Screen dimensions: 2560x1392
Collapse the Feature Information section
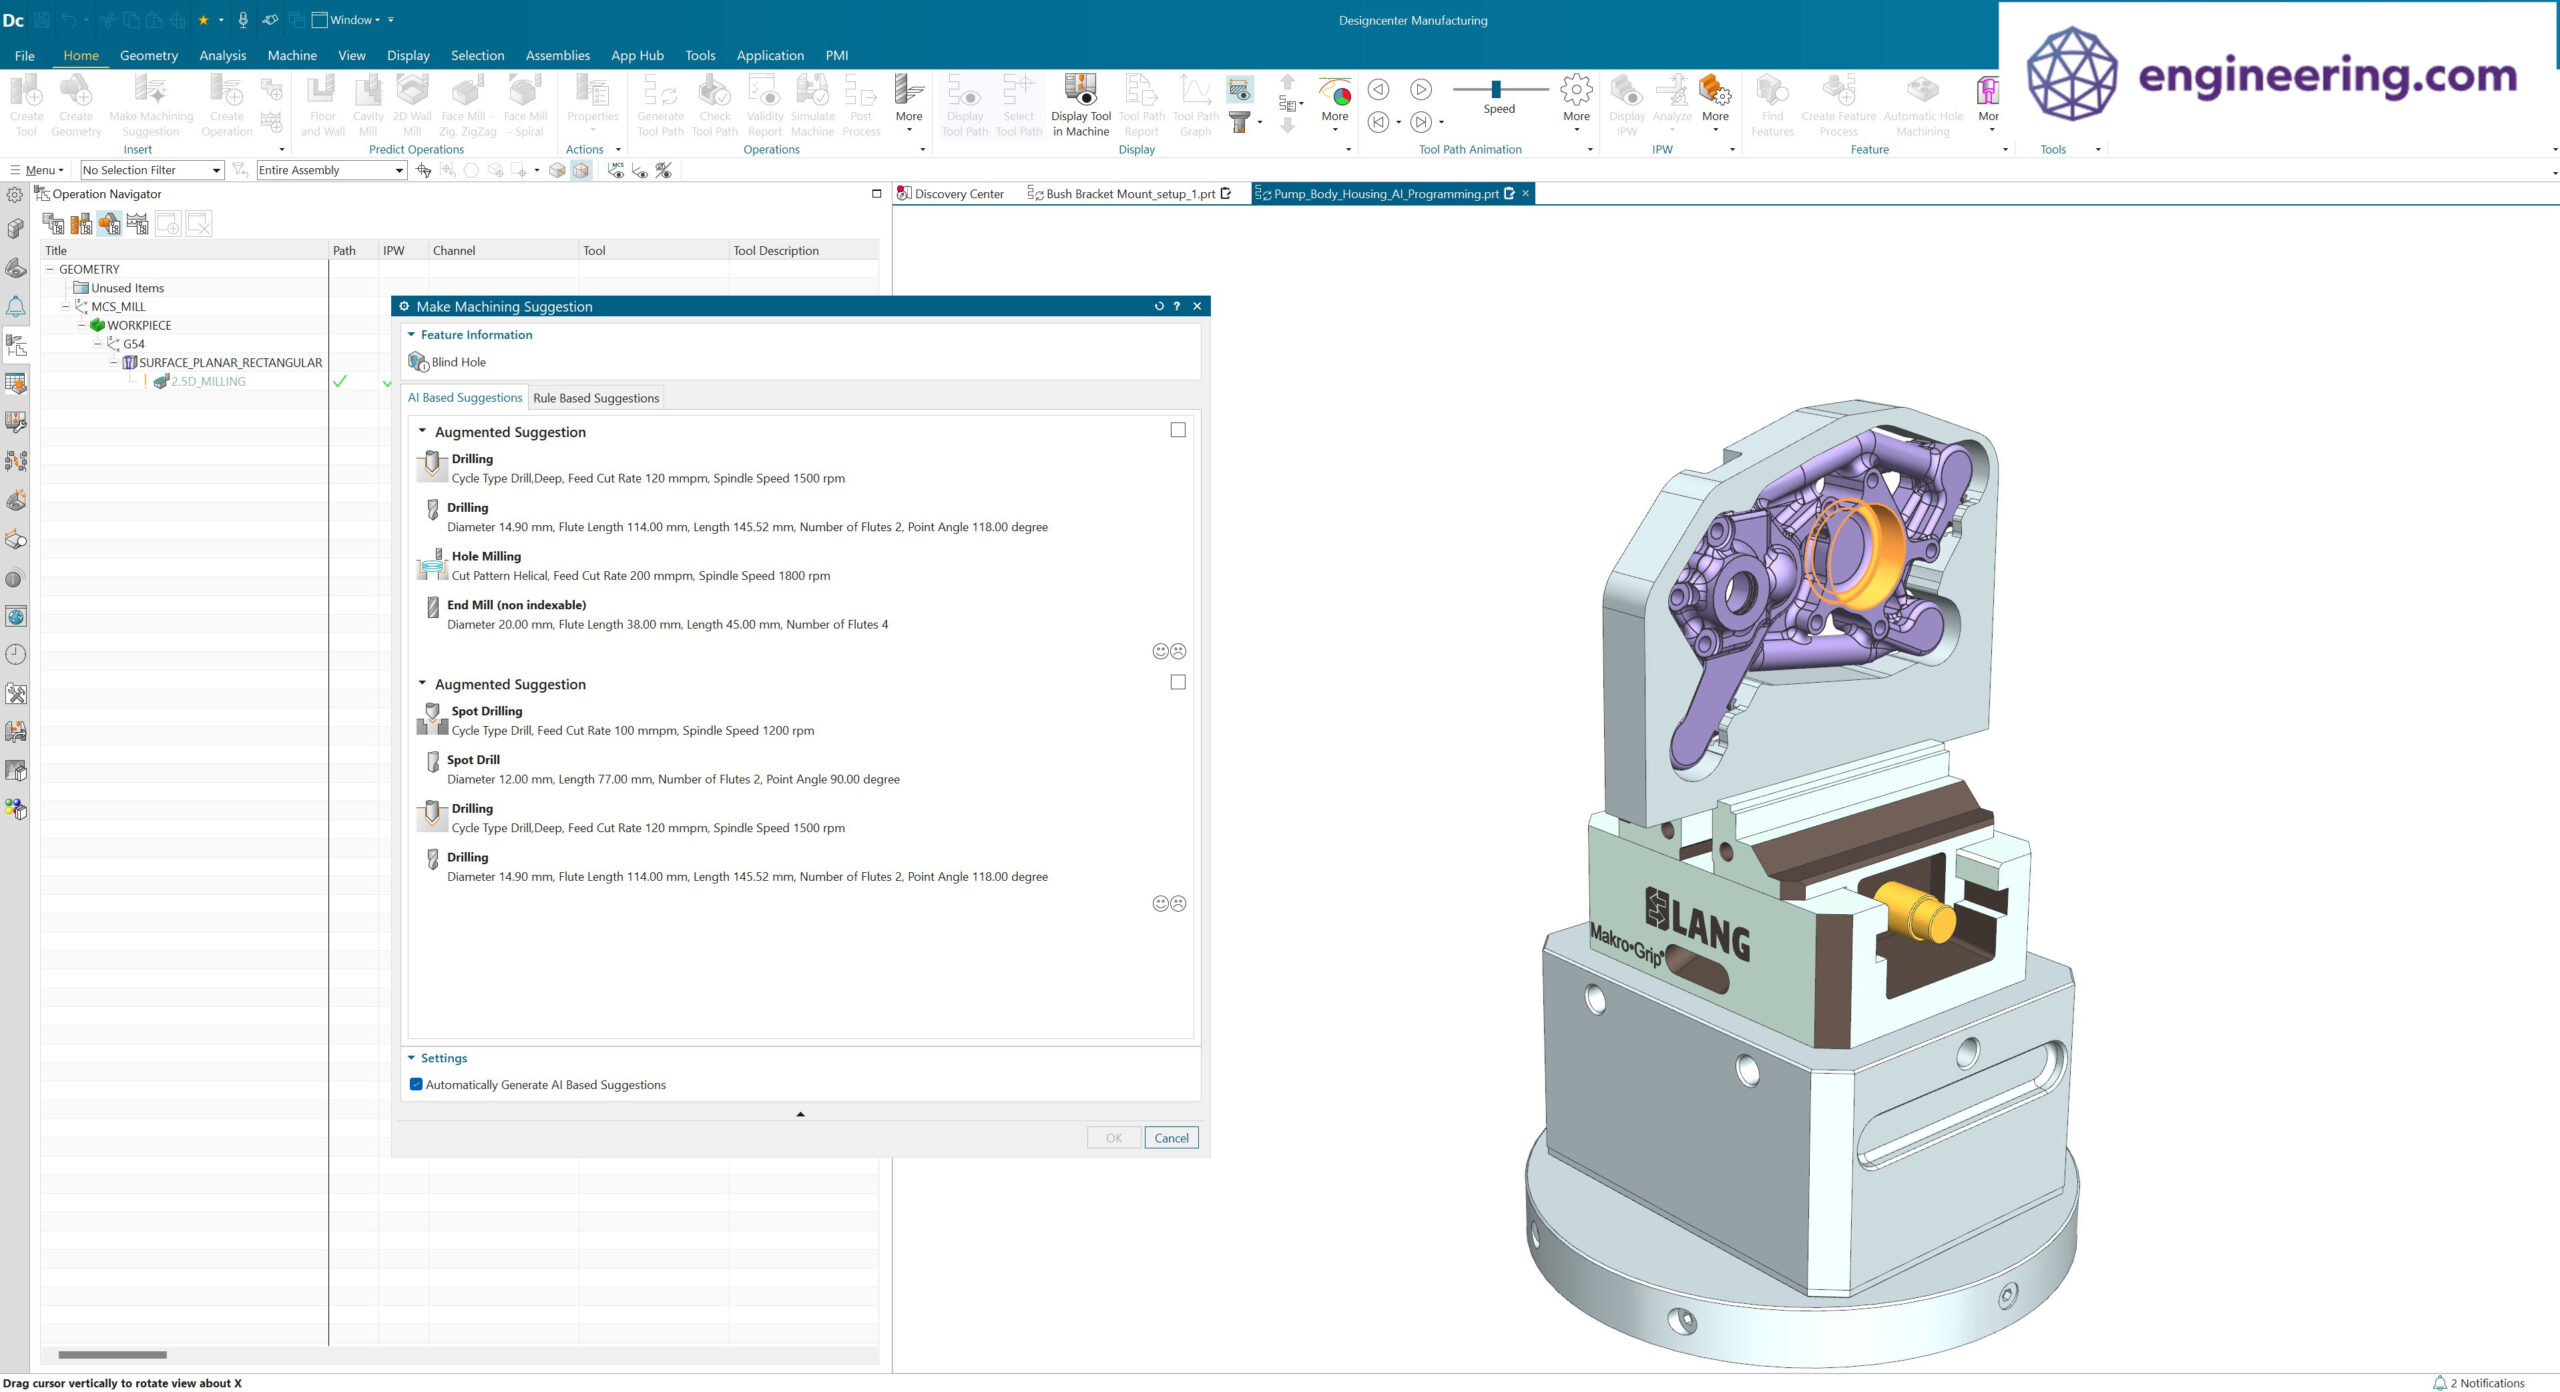[410, 334]
